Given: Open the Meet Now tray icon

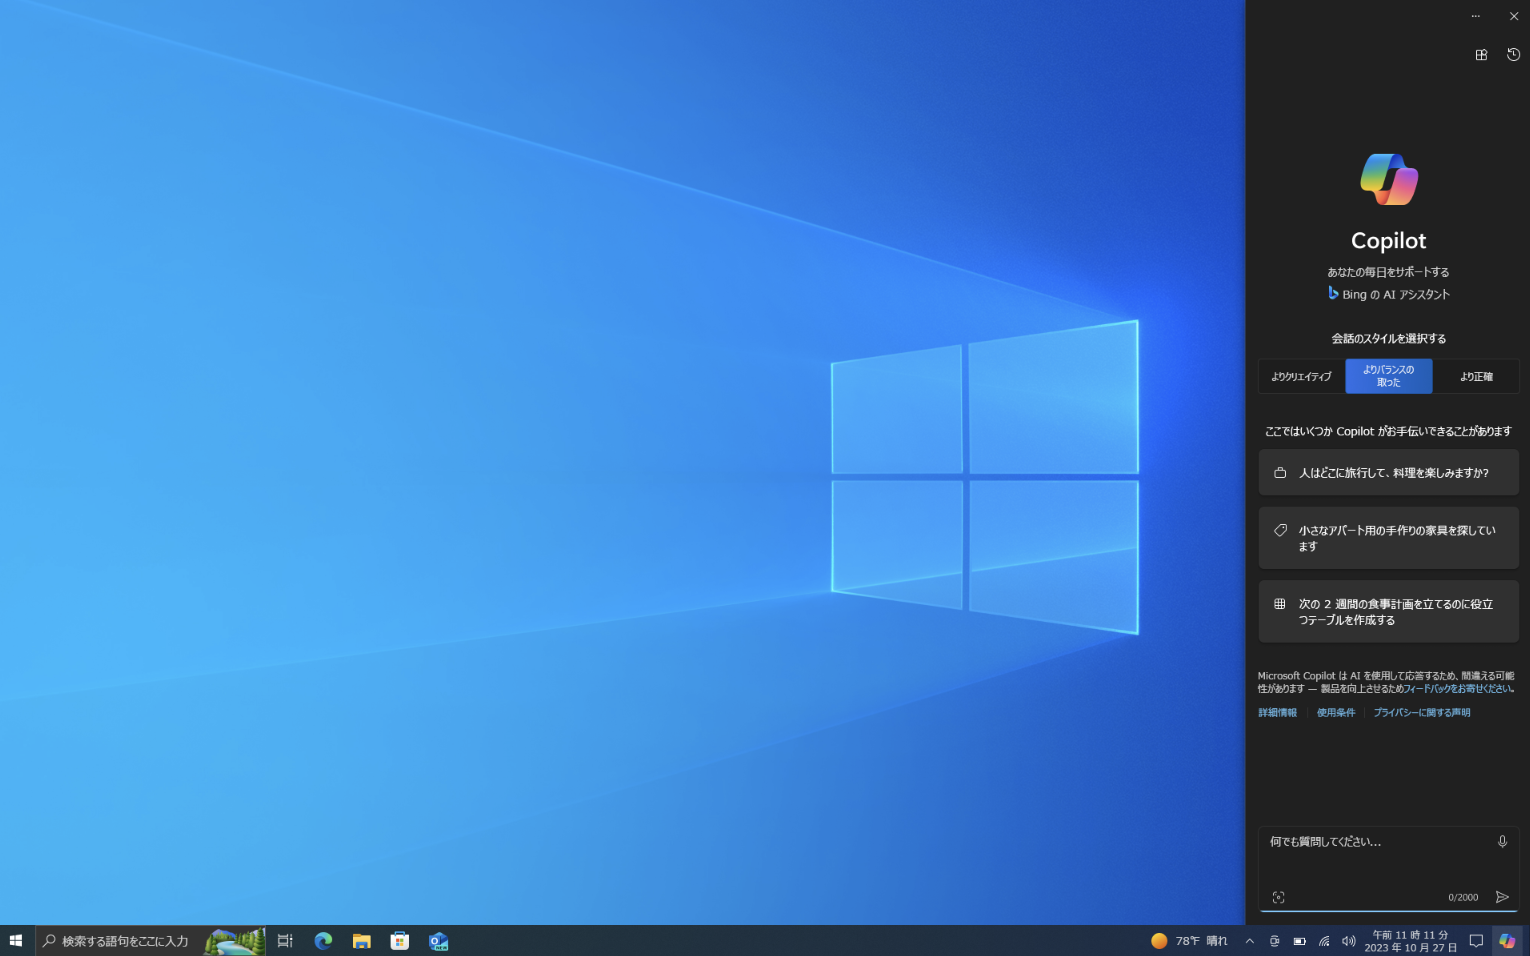Looking at the screenshot, I should click(1274, 941).
